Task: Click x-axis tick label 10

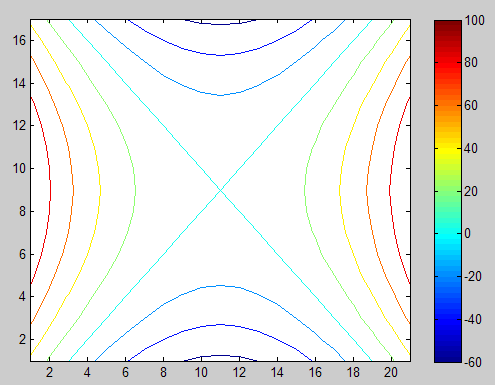Action: [x=201, y=372]
